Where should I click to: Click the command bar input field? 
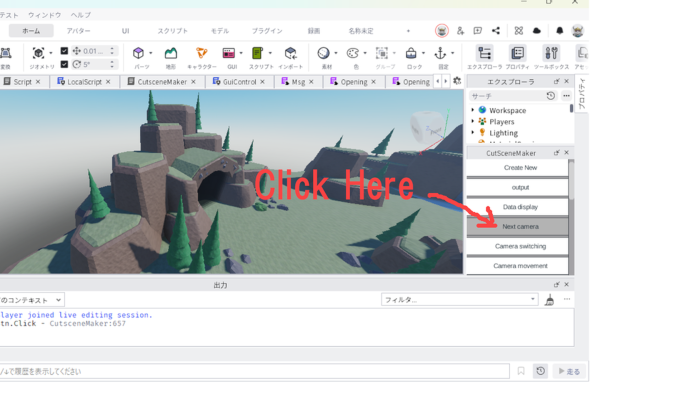click(254, 371)
